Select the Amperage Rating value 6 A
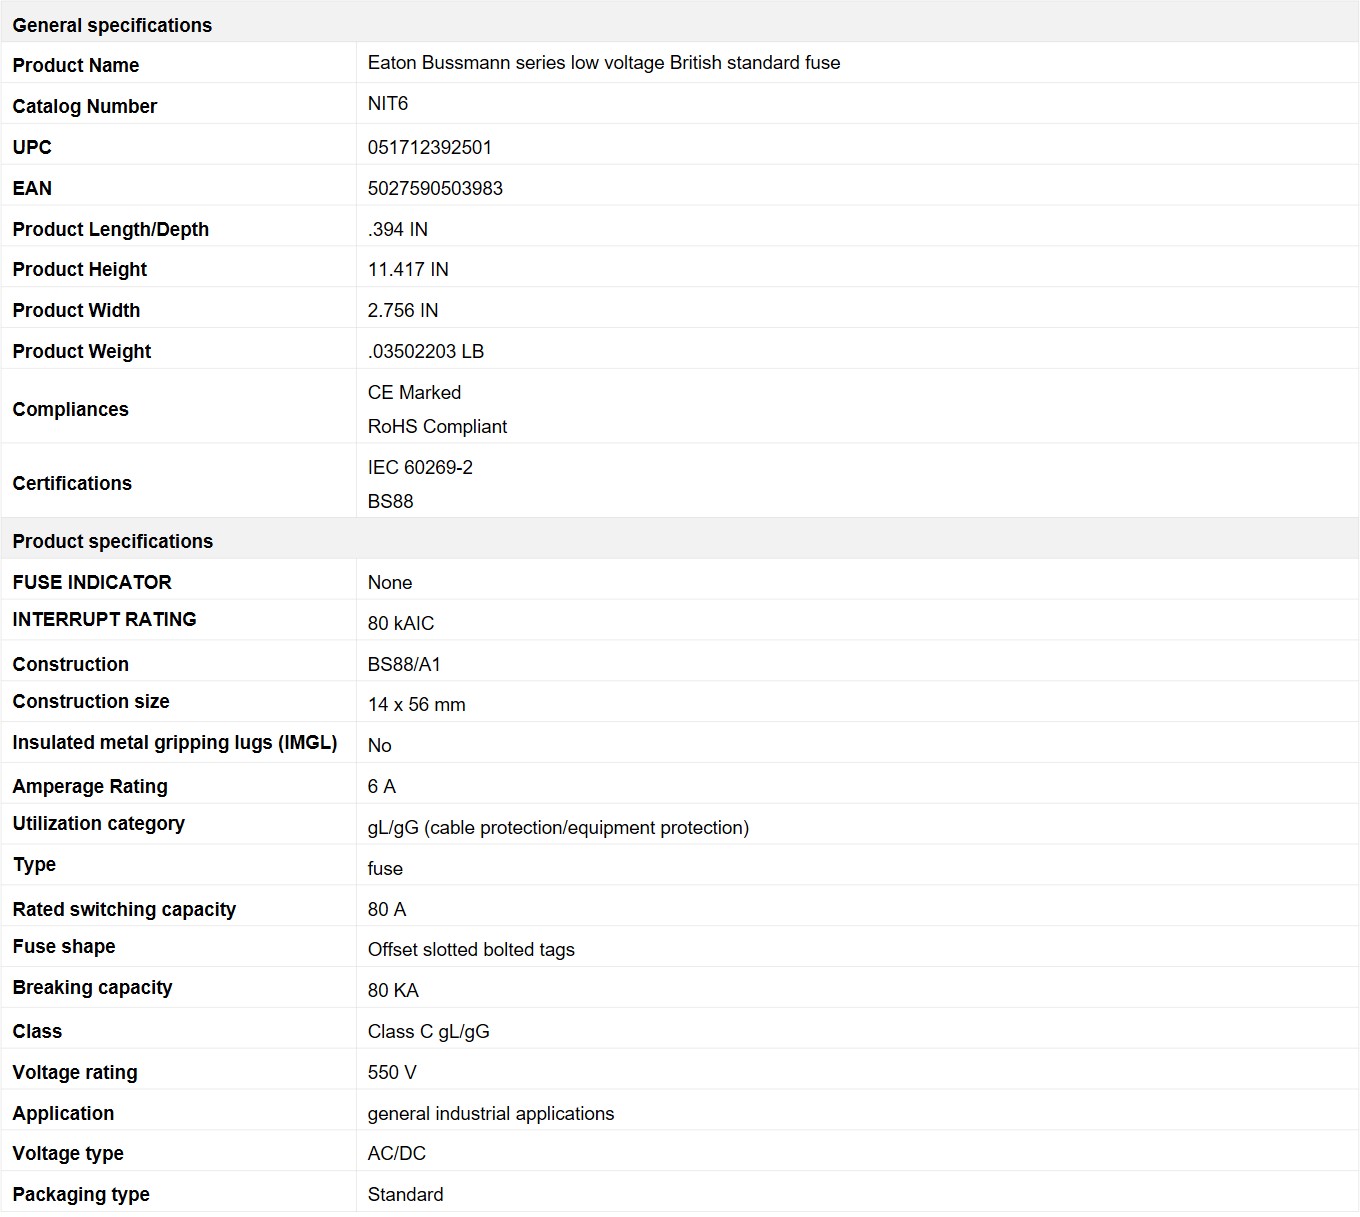This screenshot has height=1217, width=1360. 381,786
